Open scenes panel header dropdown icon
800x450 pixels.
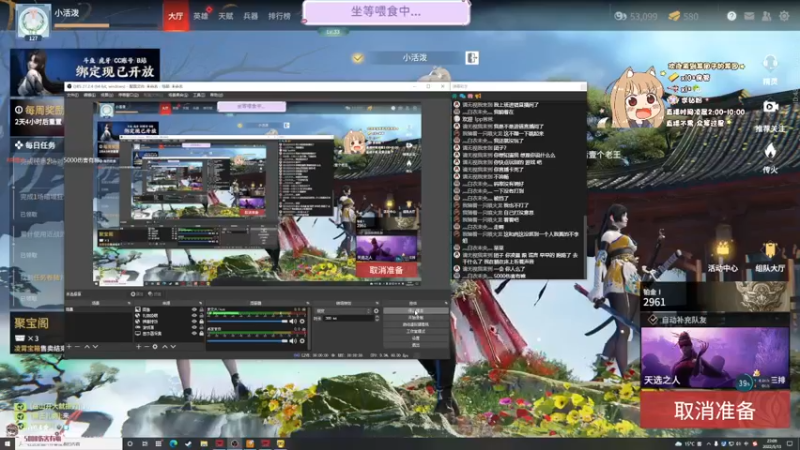click(129, 303)
